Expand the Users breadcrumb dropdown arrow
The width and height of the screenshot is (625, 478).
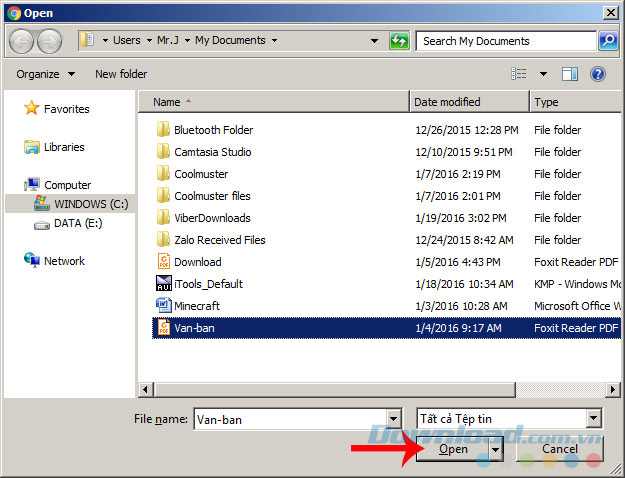coord(149,41)
